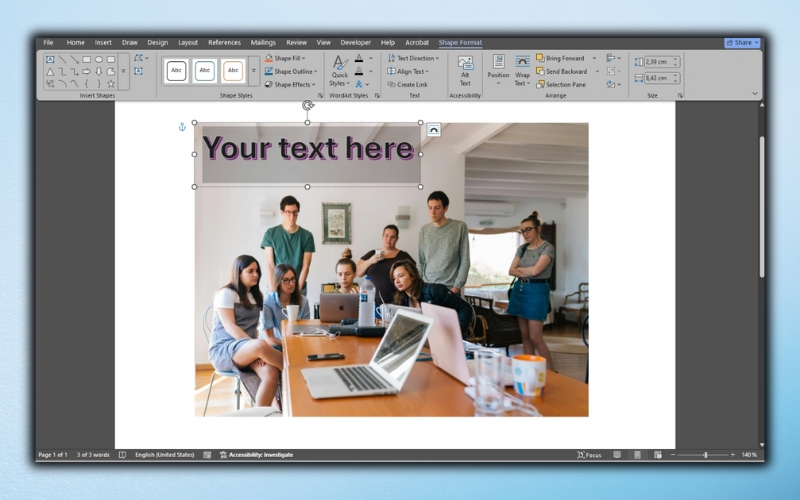The width and height of the screenshot is (800, 500).
Task: Choose the Arrow line shape
Action: (x=74, y=59)
